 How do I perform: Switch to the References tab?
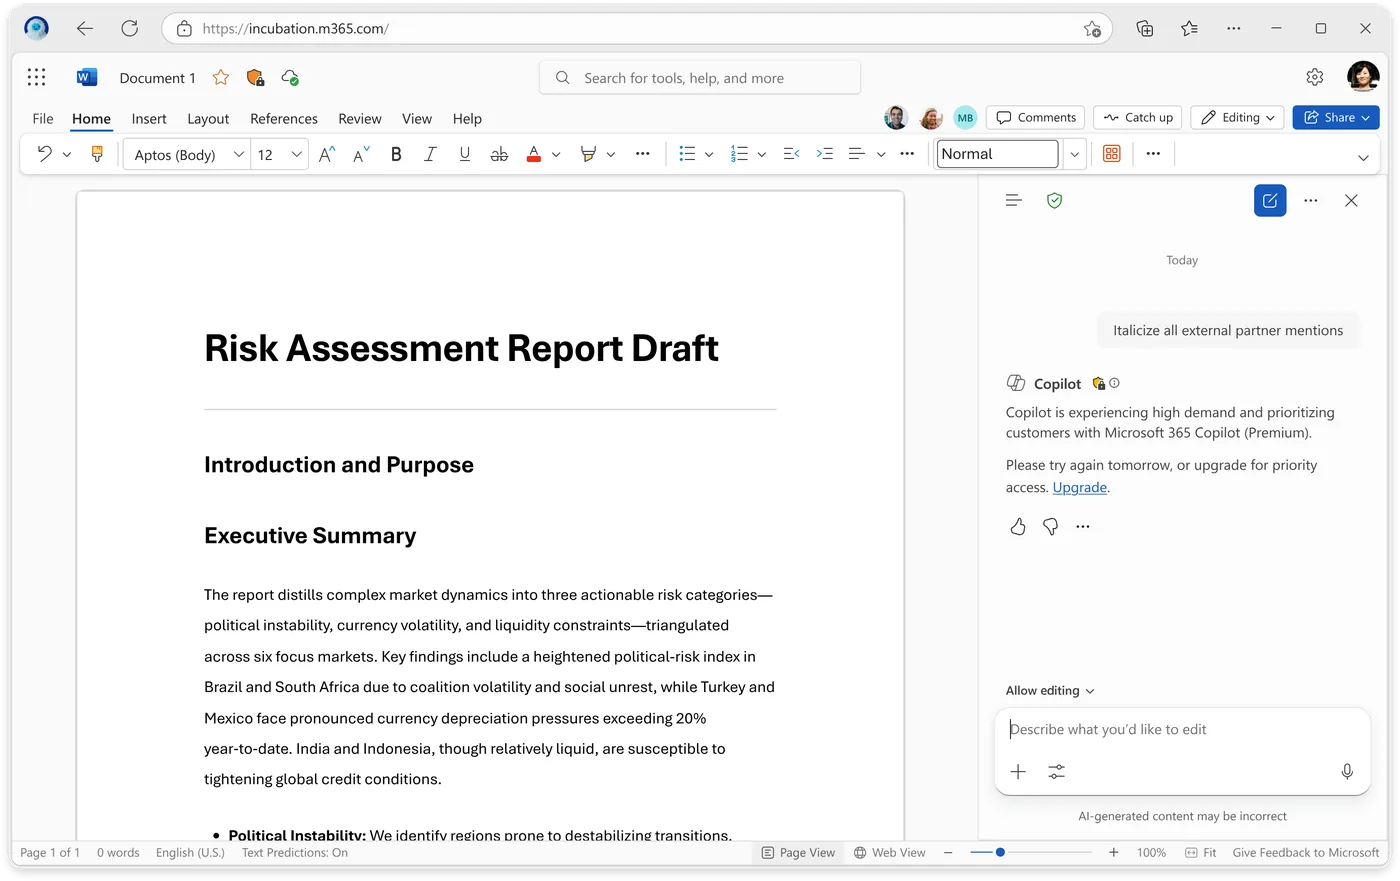284,118
